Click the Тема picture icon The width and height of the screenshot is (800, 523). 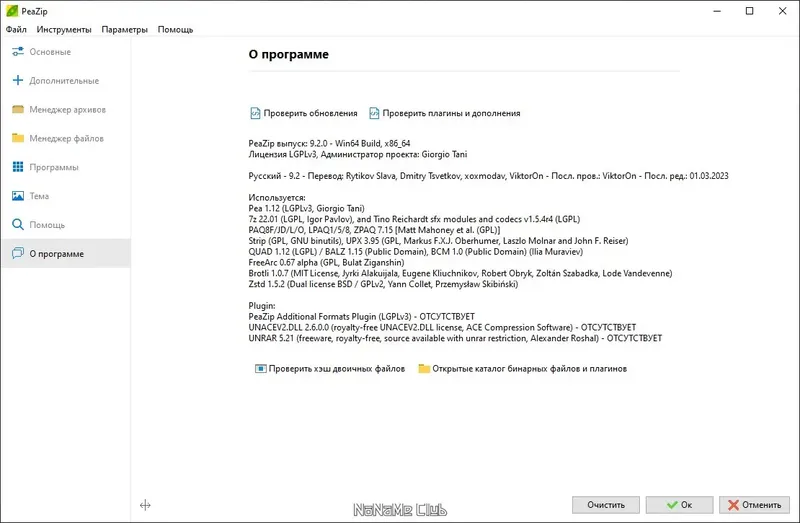tap(17, 196)
